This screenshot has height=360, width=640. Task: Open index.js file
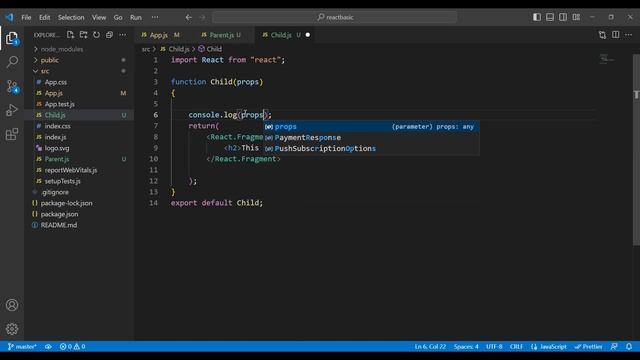coord(56,137)
